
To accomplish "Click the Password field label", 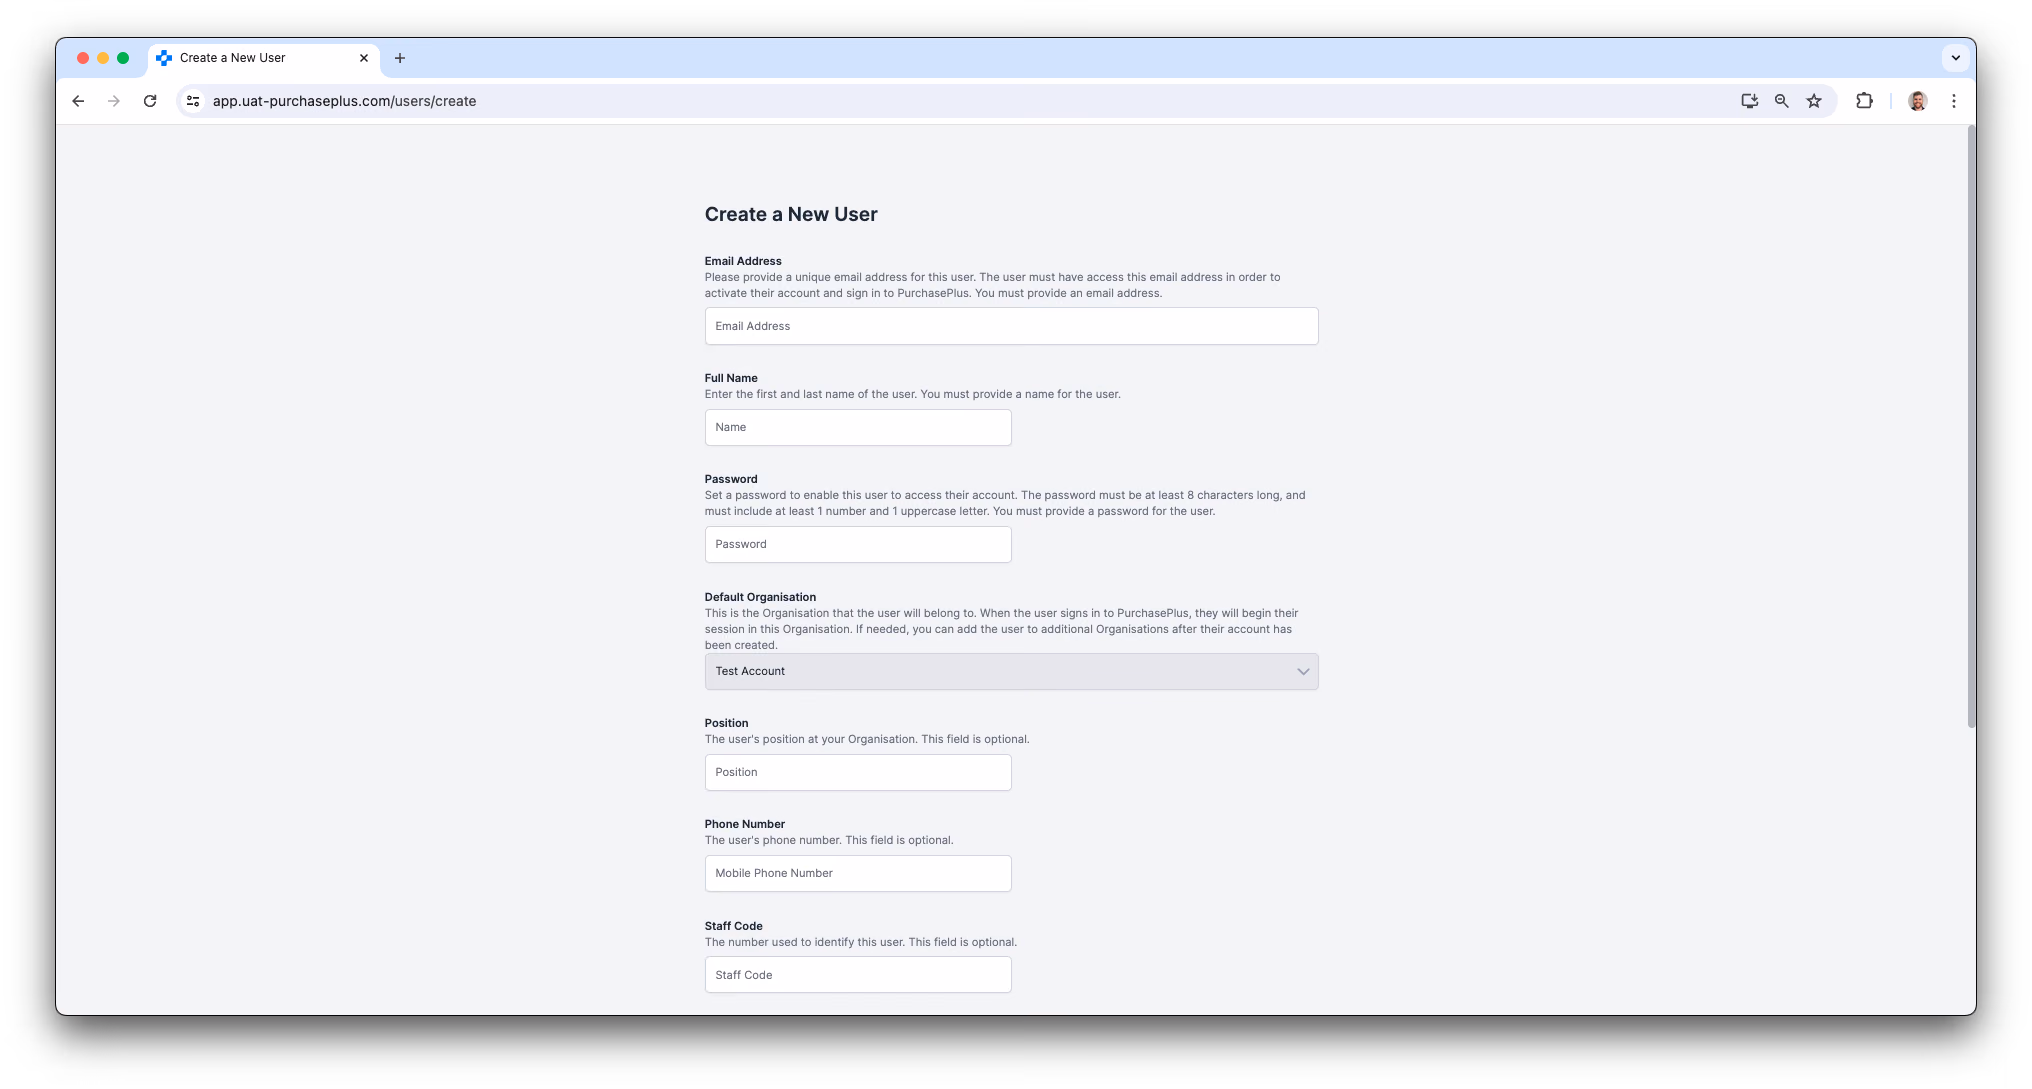I will 731,479.
